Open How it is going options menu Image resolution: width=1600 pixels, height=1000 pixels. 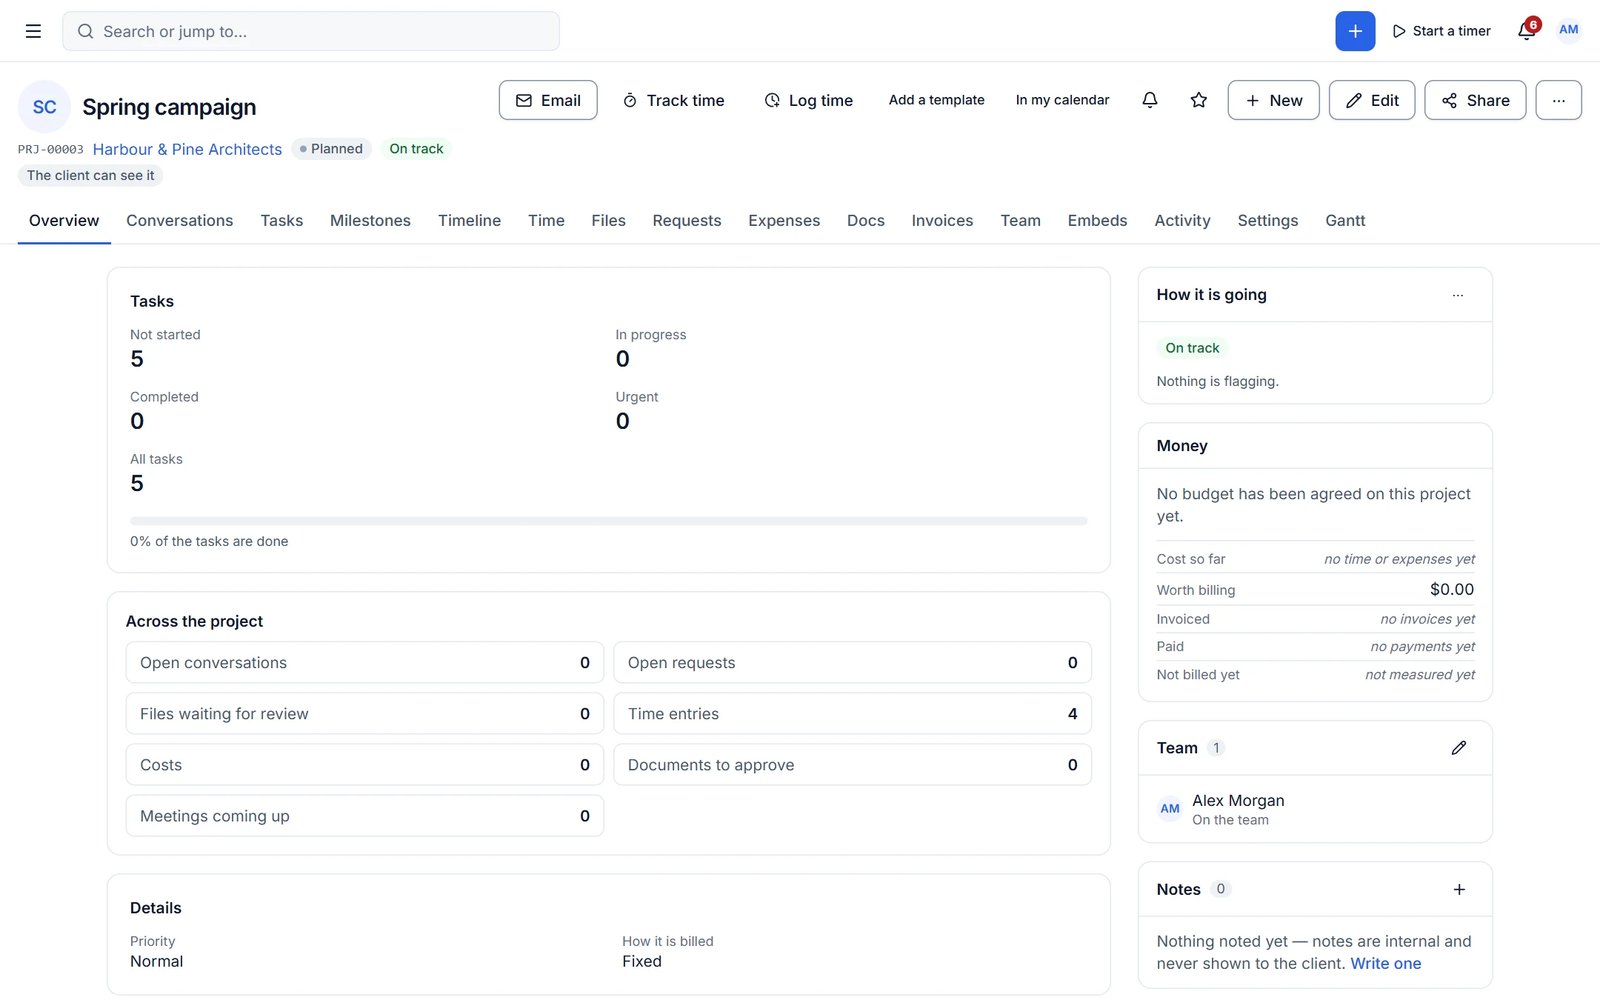coord(1458,295)
